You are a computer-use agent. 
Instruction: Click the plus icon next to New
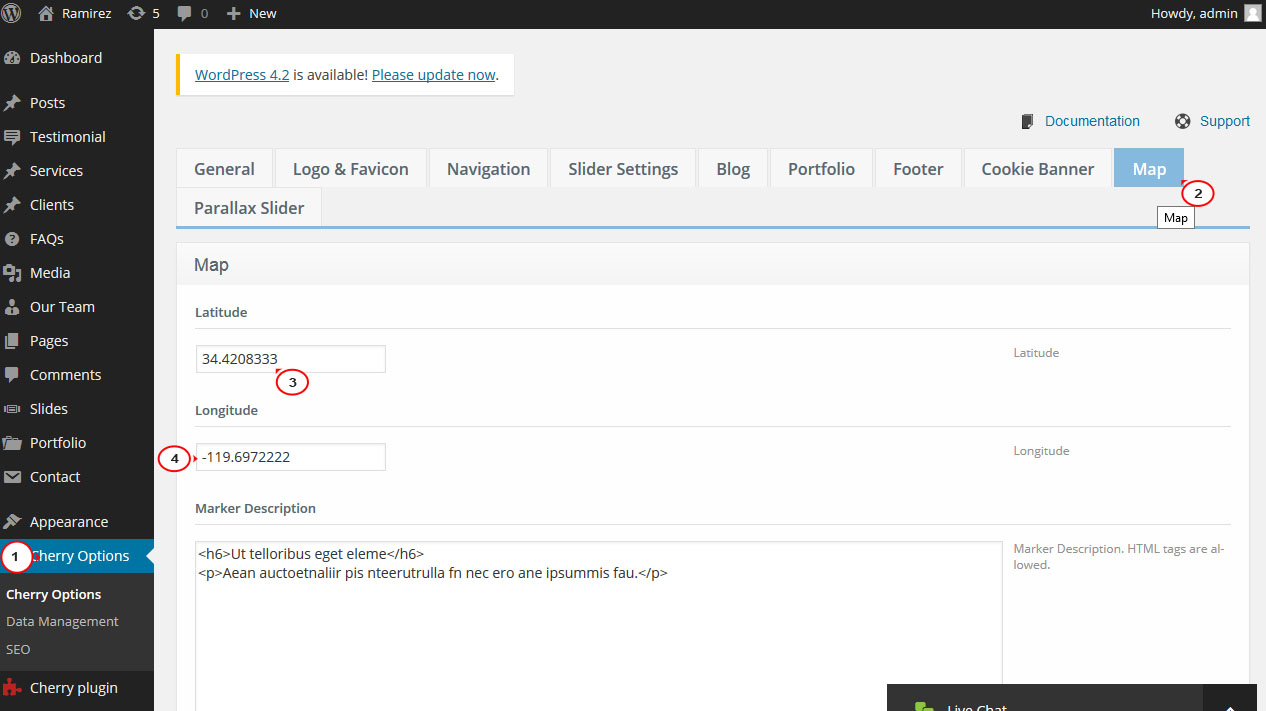pyautogui.click(x=233, y=14)
